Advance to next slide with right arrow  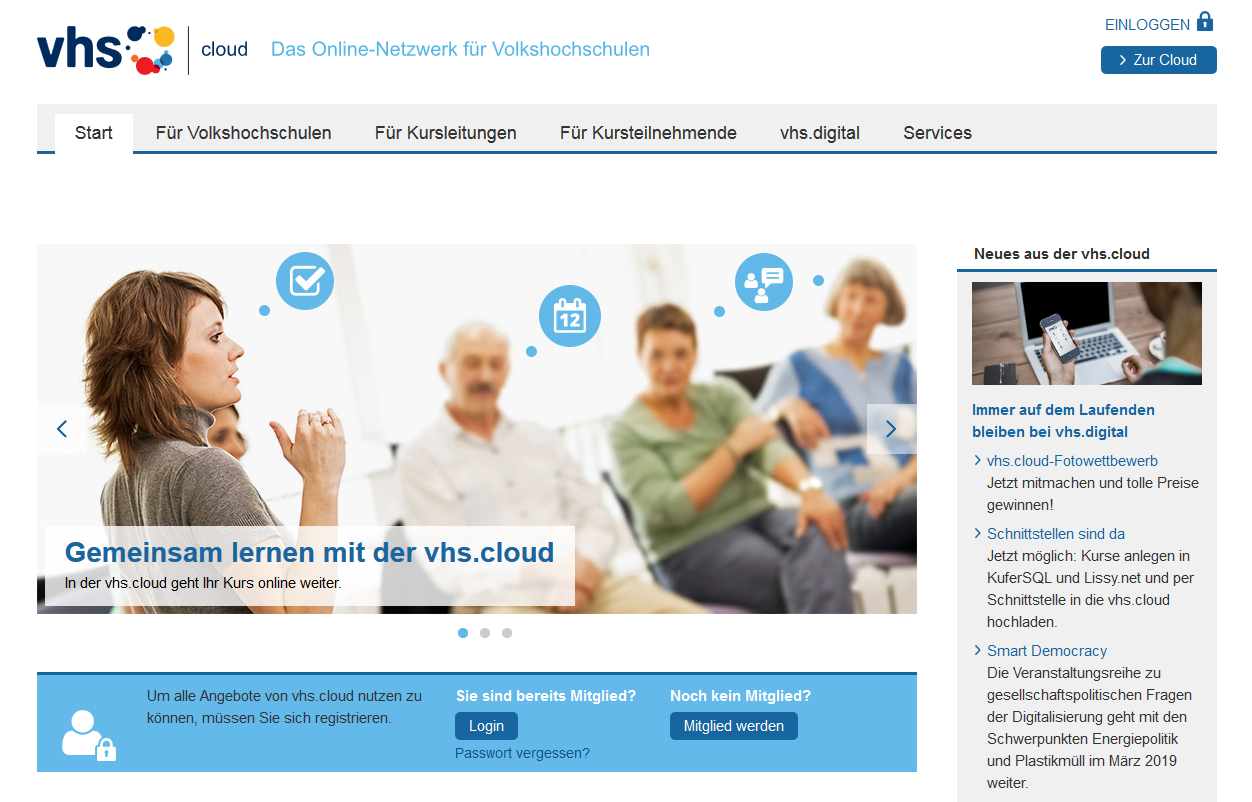[x=891, y=429]
